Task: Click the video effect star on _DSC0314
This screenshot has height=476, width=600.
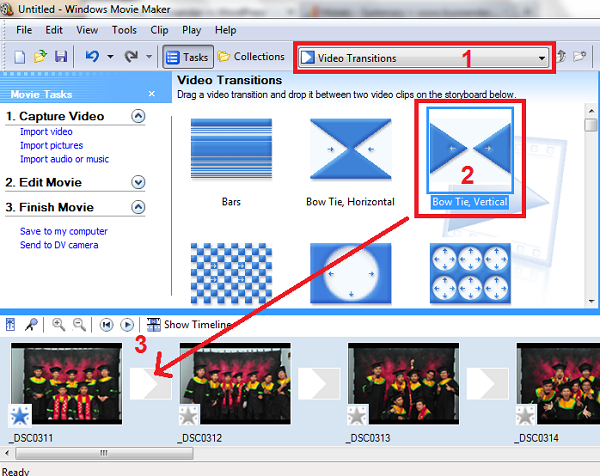Action: point(526,416)
